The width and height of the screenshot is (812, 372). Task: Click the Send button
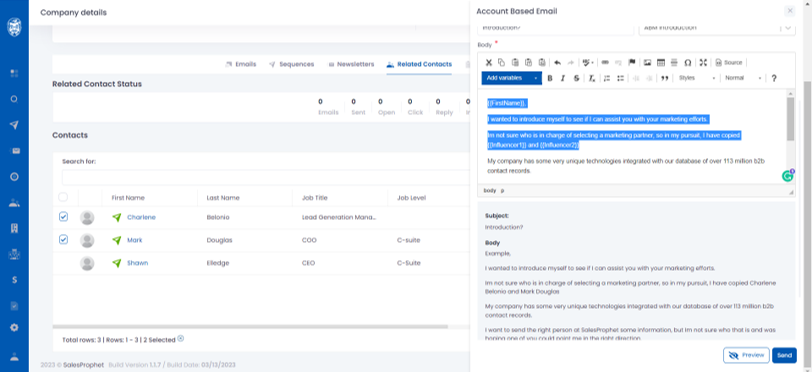pos(784,355)
